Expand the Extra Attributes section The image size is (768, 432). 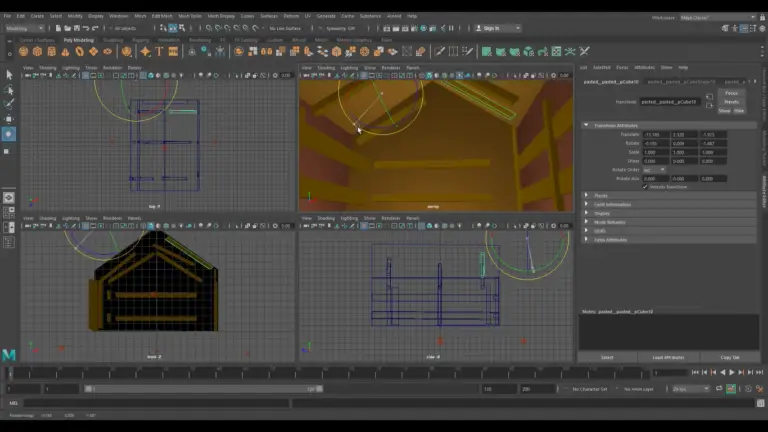(586, 240)
